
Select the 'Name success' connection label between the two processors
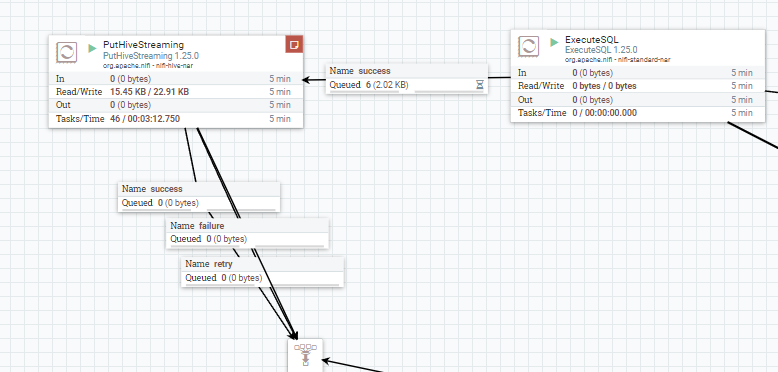click(360, 71)
